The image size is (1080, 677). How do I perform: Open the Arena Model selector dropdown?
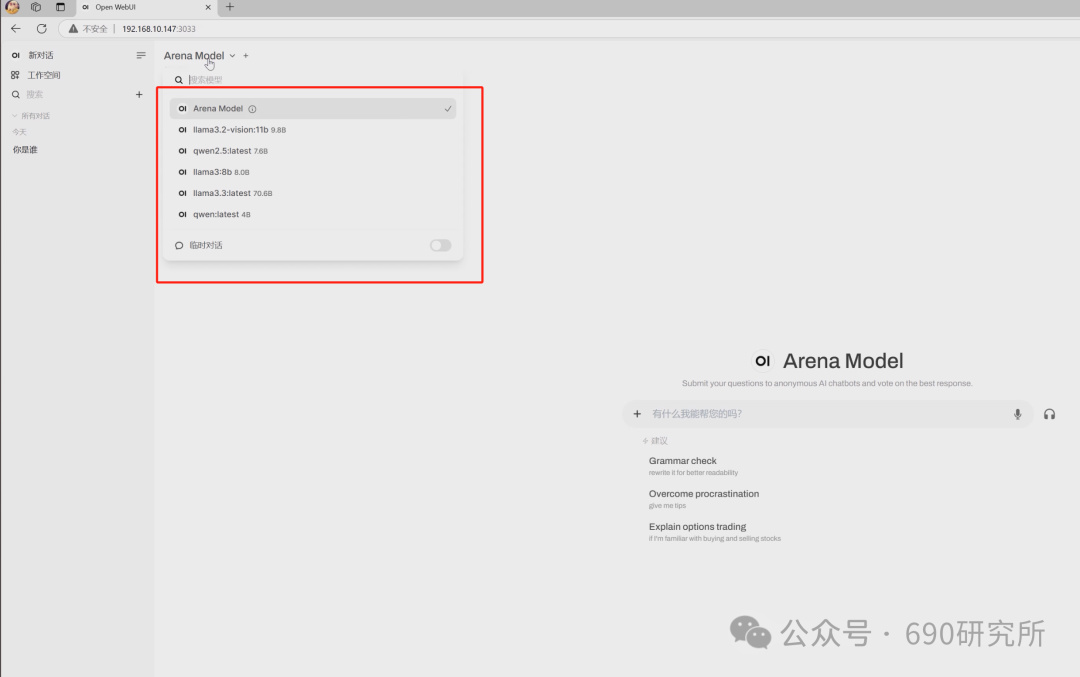tap(200, 56)
